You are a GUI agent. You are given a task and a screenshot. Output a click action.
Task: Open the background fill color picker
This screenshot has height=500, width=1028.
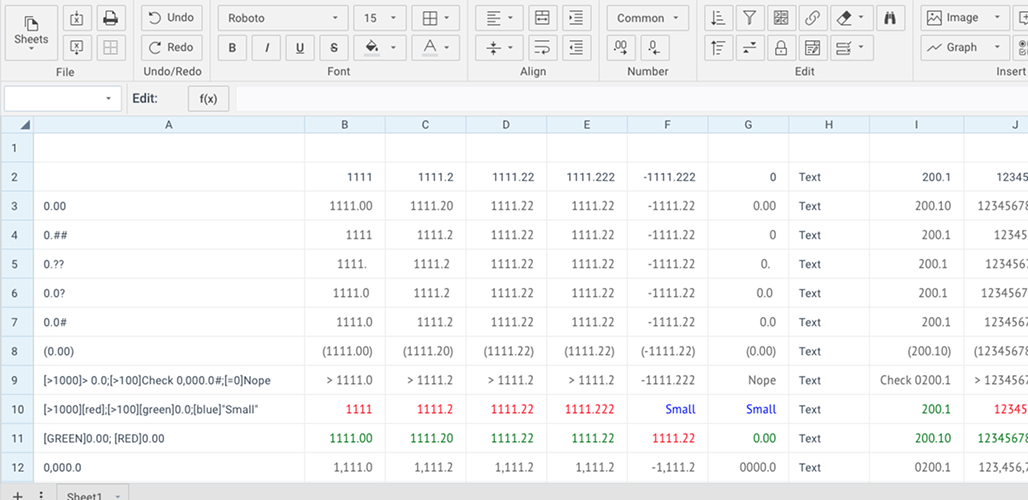point(380,47)
